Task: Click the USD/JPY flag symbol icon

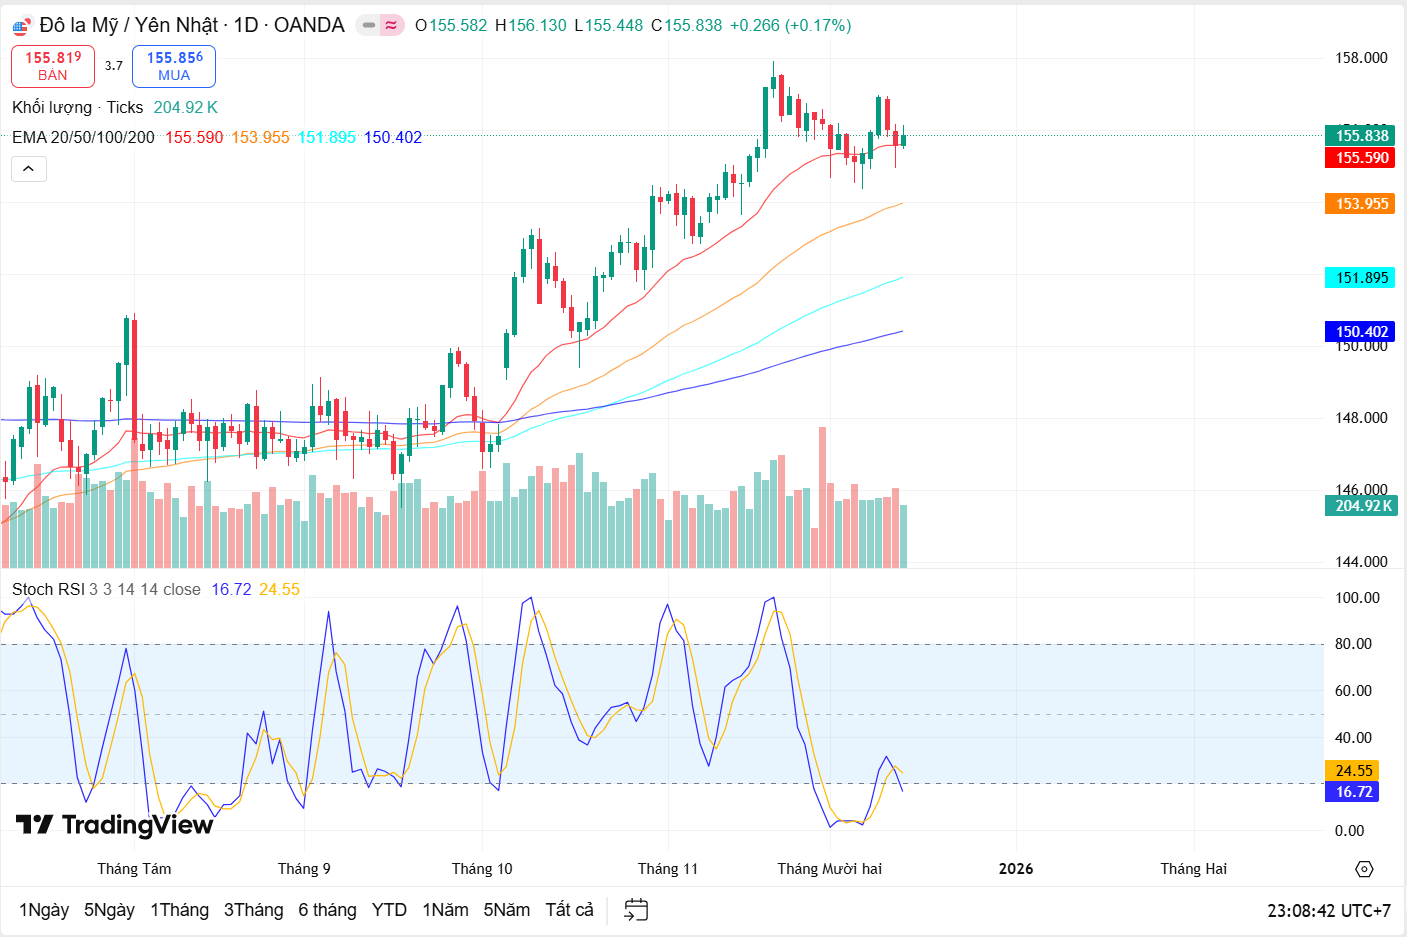Action: [21, 26]
